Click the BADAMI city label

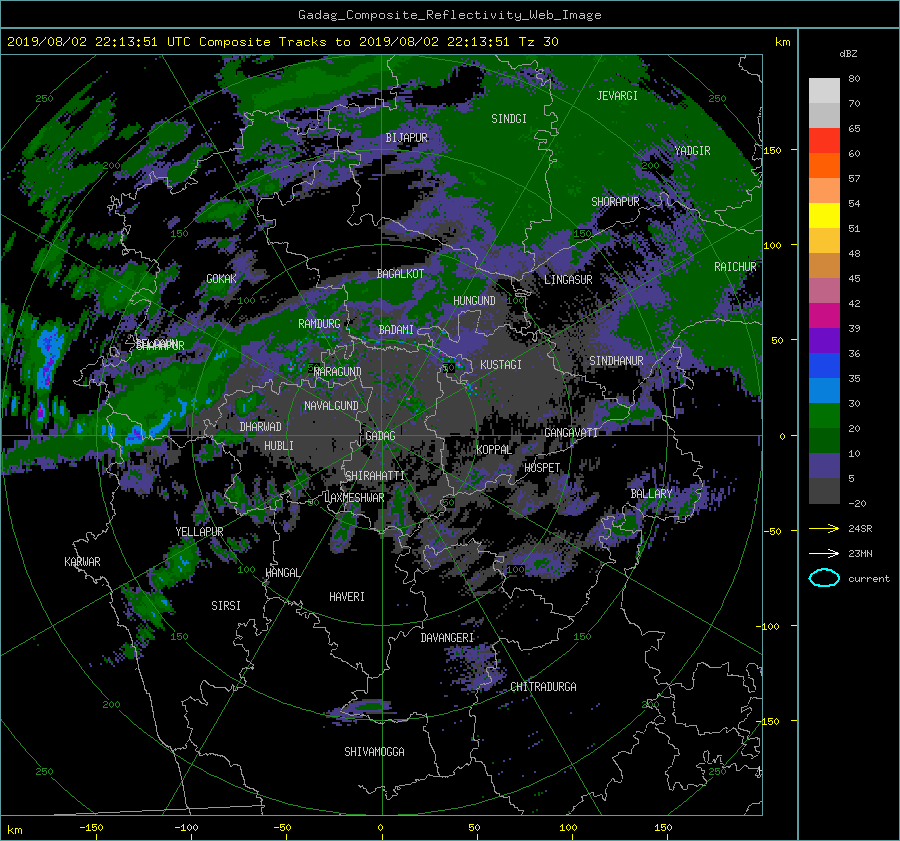click(396, 330)
